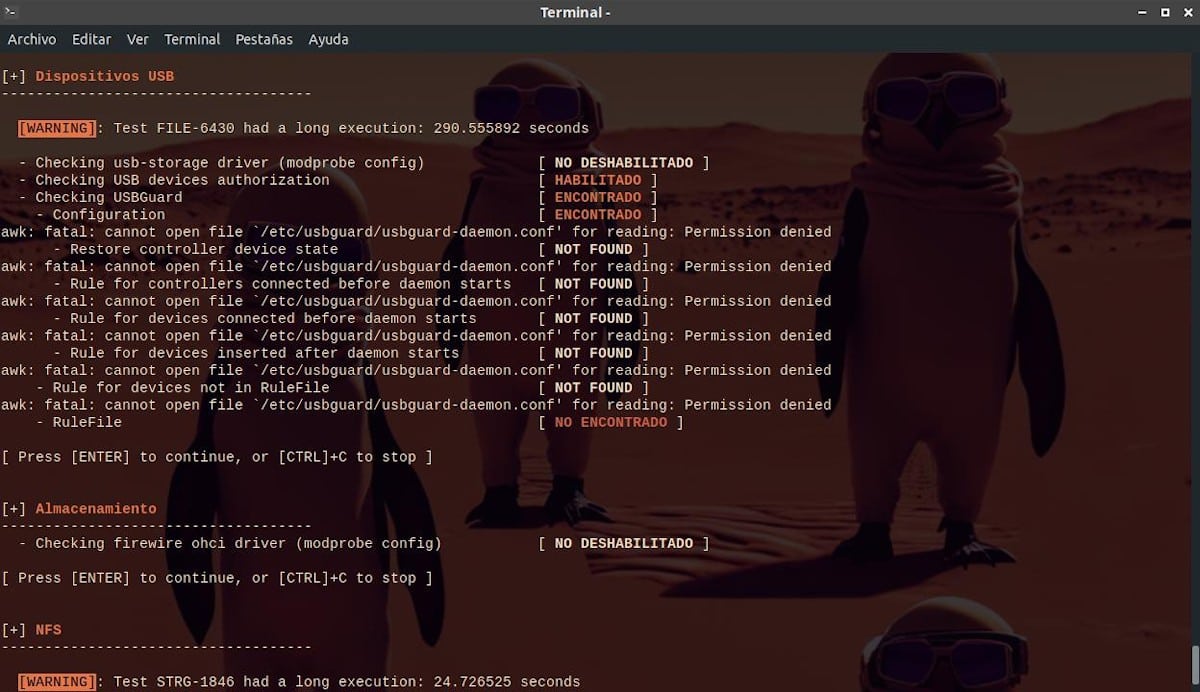Click NO DESHABILITADO beside usb-storage driver
Viewport: 1200px width, 692px height.
624,163
